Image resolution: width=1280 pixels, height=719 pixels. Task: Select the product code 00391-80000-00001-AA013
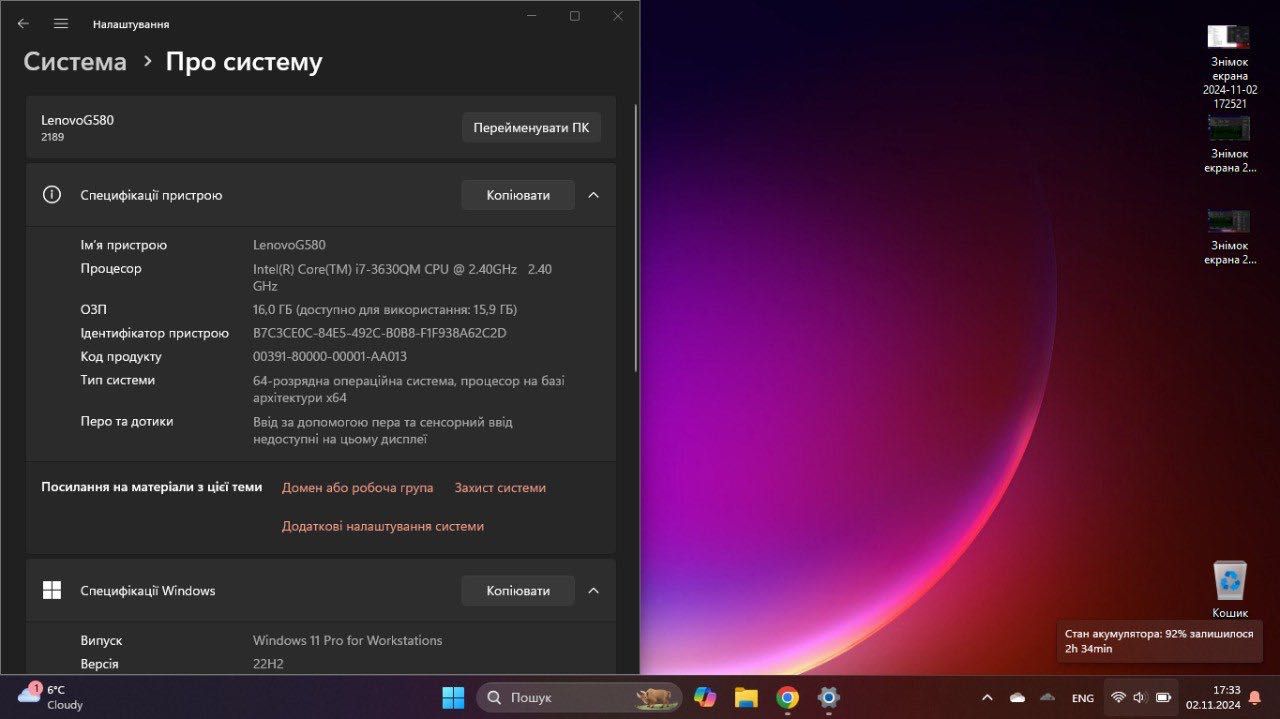[330, 356]
